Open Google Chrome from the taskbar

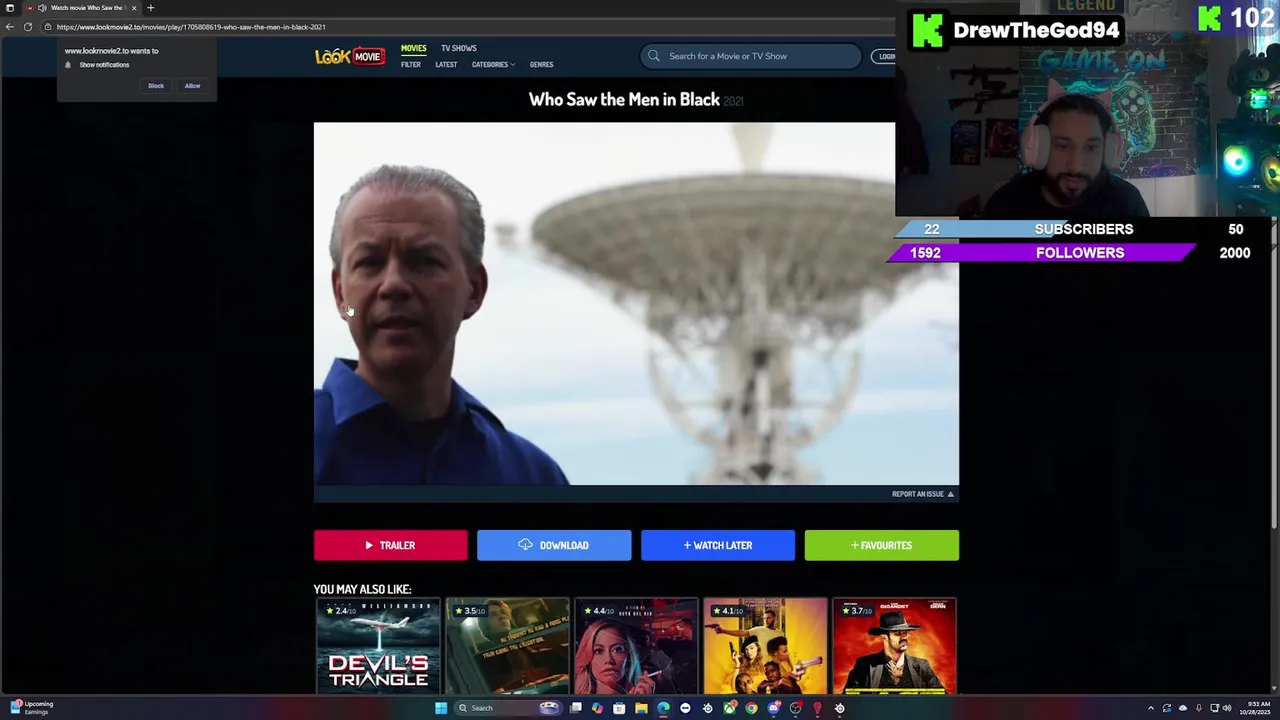click(751, 708)
